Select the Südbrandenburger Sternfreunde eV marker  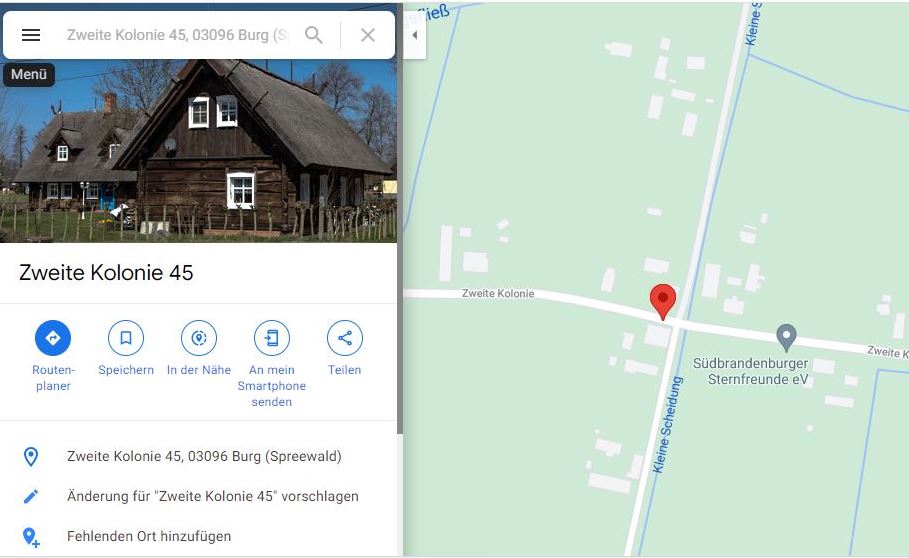786,338
